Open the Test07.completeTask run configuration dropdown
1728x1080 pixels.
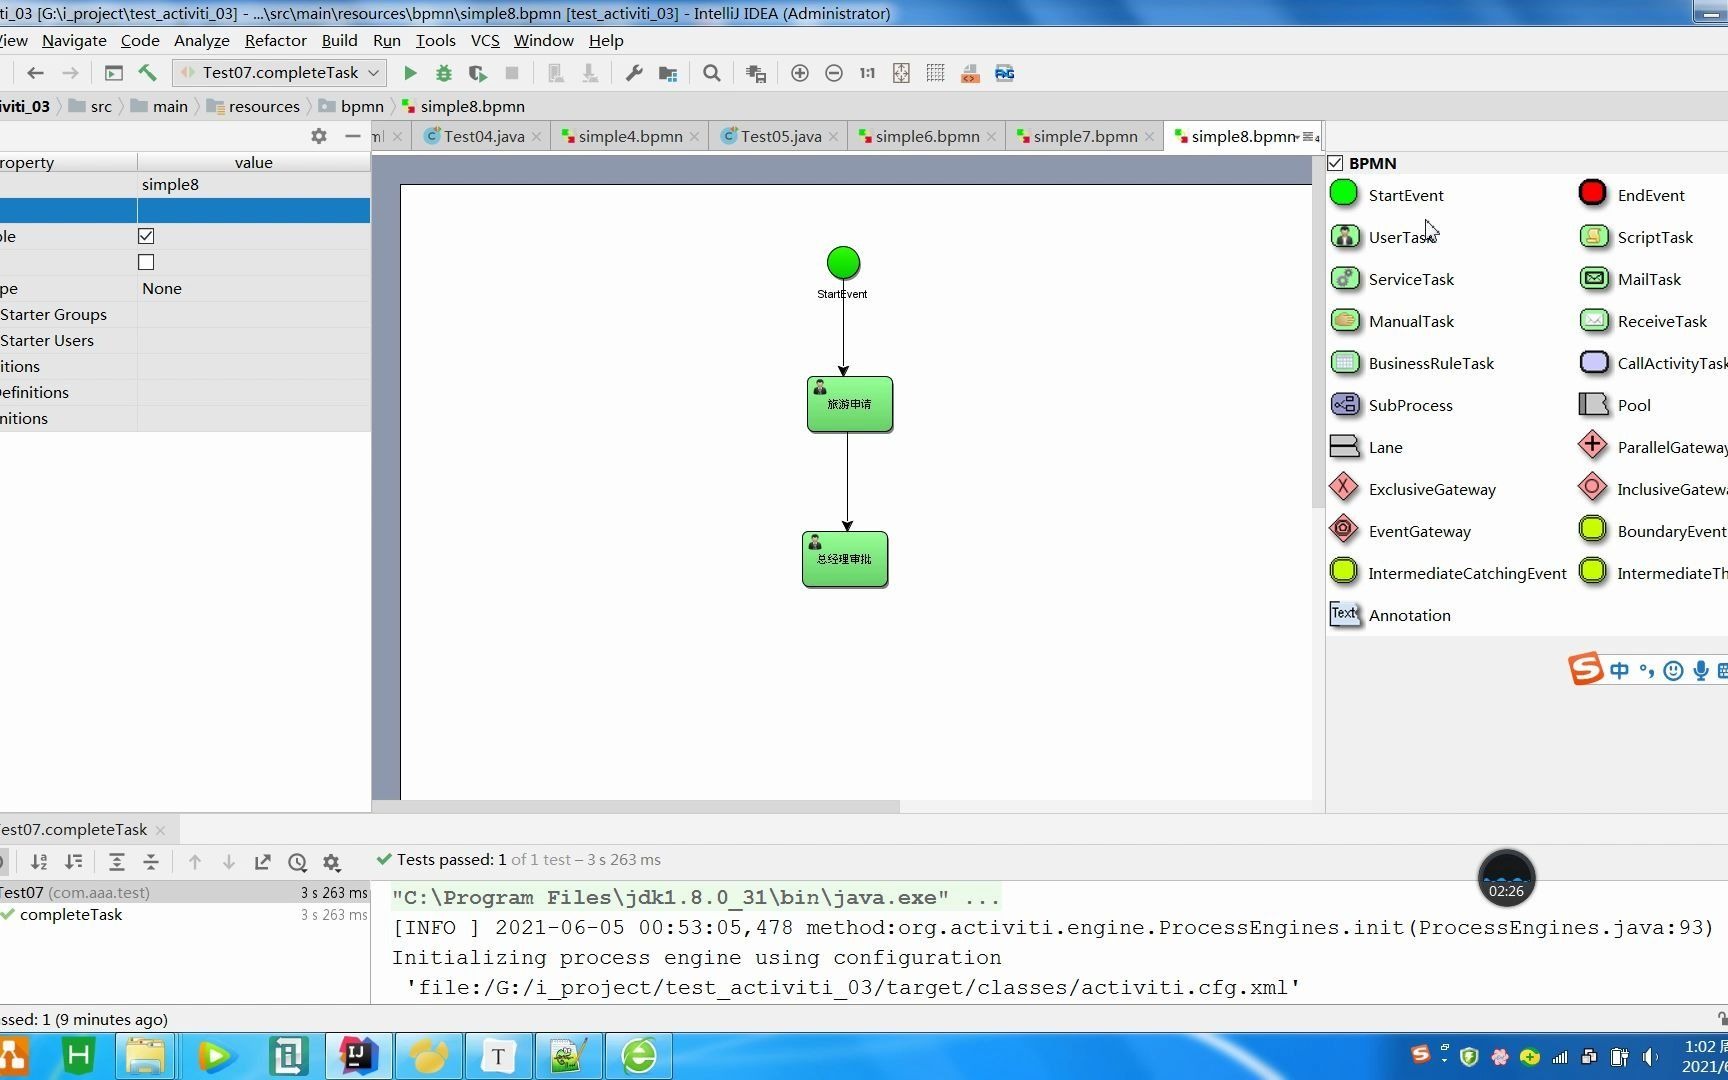point(280,73)
